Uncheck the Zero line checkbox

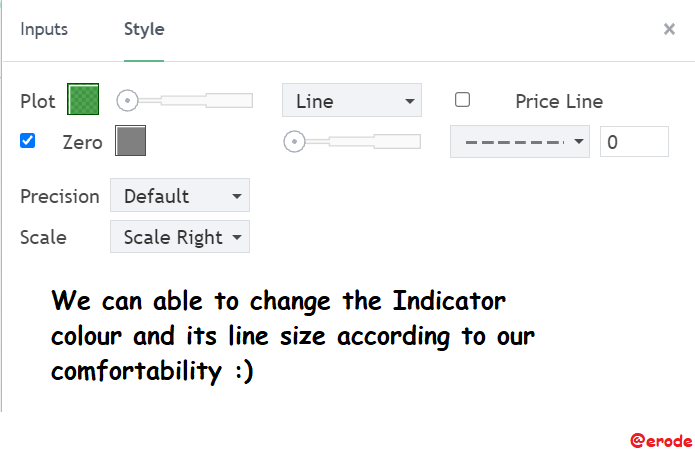point(27,141)
